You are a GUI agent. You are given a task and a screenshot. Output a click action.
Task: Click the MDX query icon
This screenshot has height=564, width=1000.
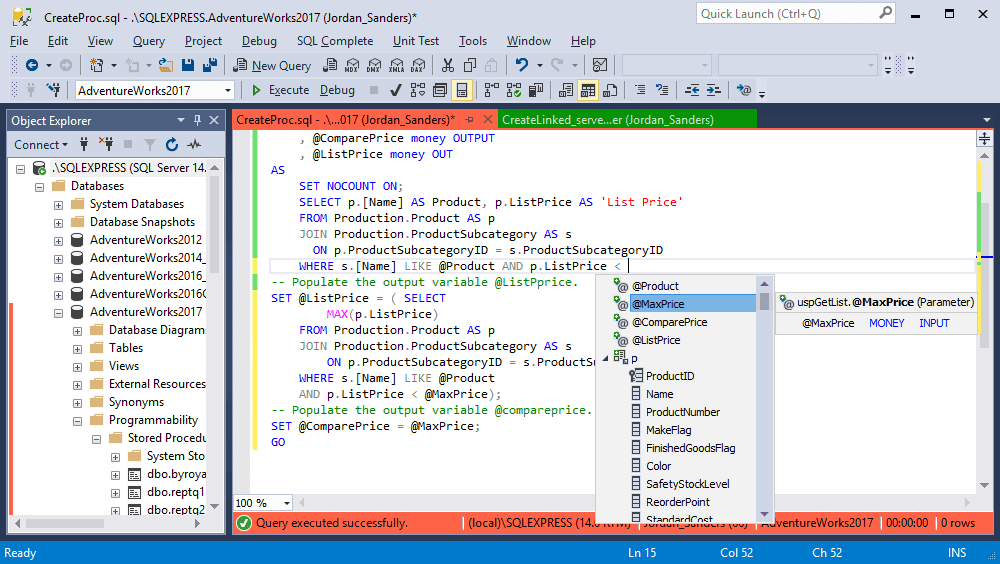[352, 65]
